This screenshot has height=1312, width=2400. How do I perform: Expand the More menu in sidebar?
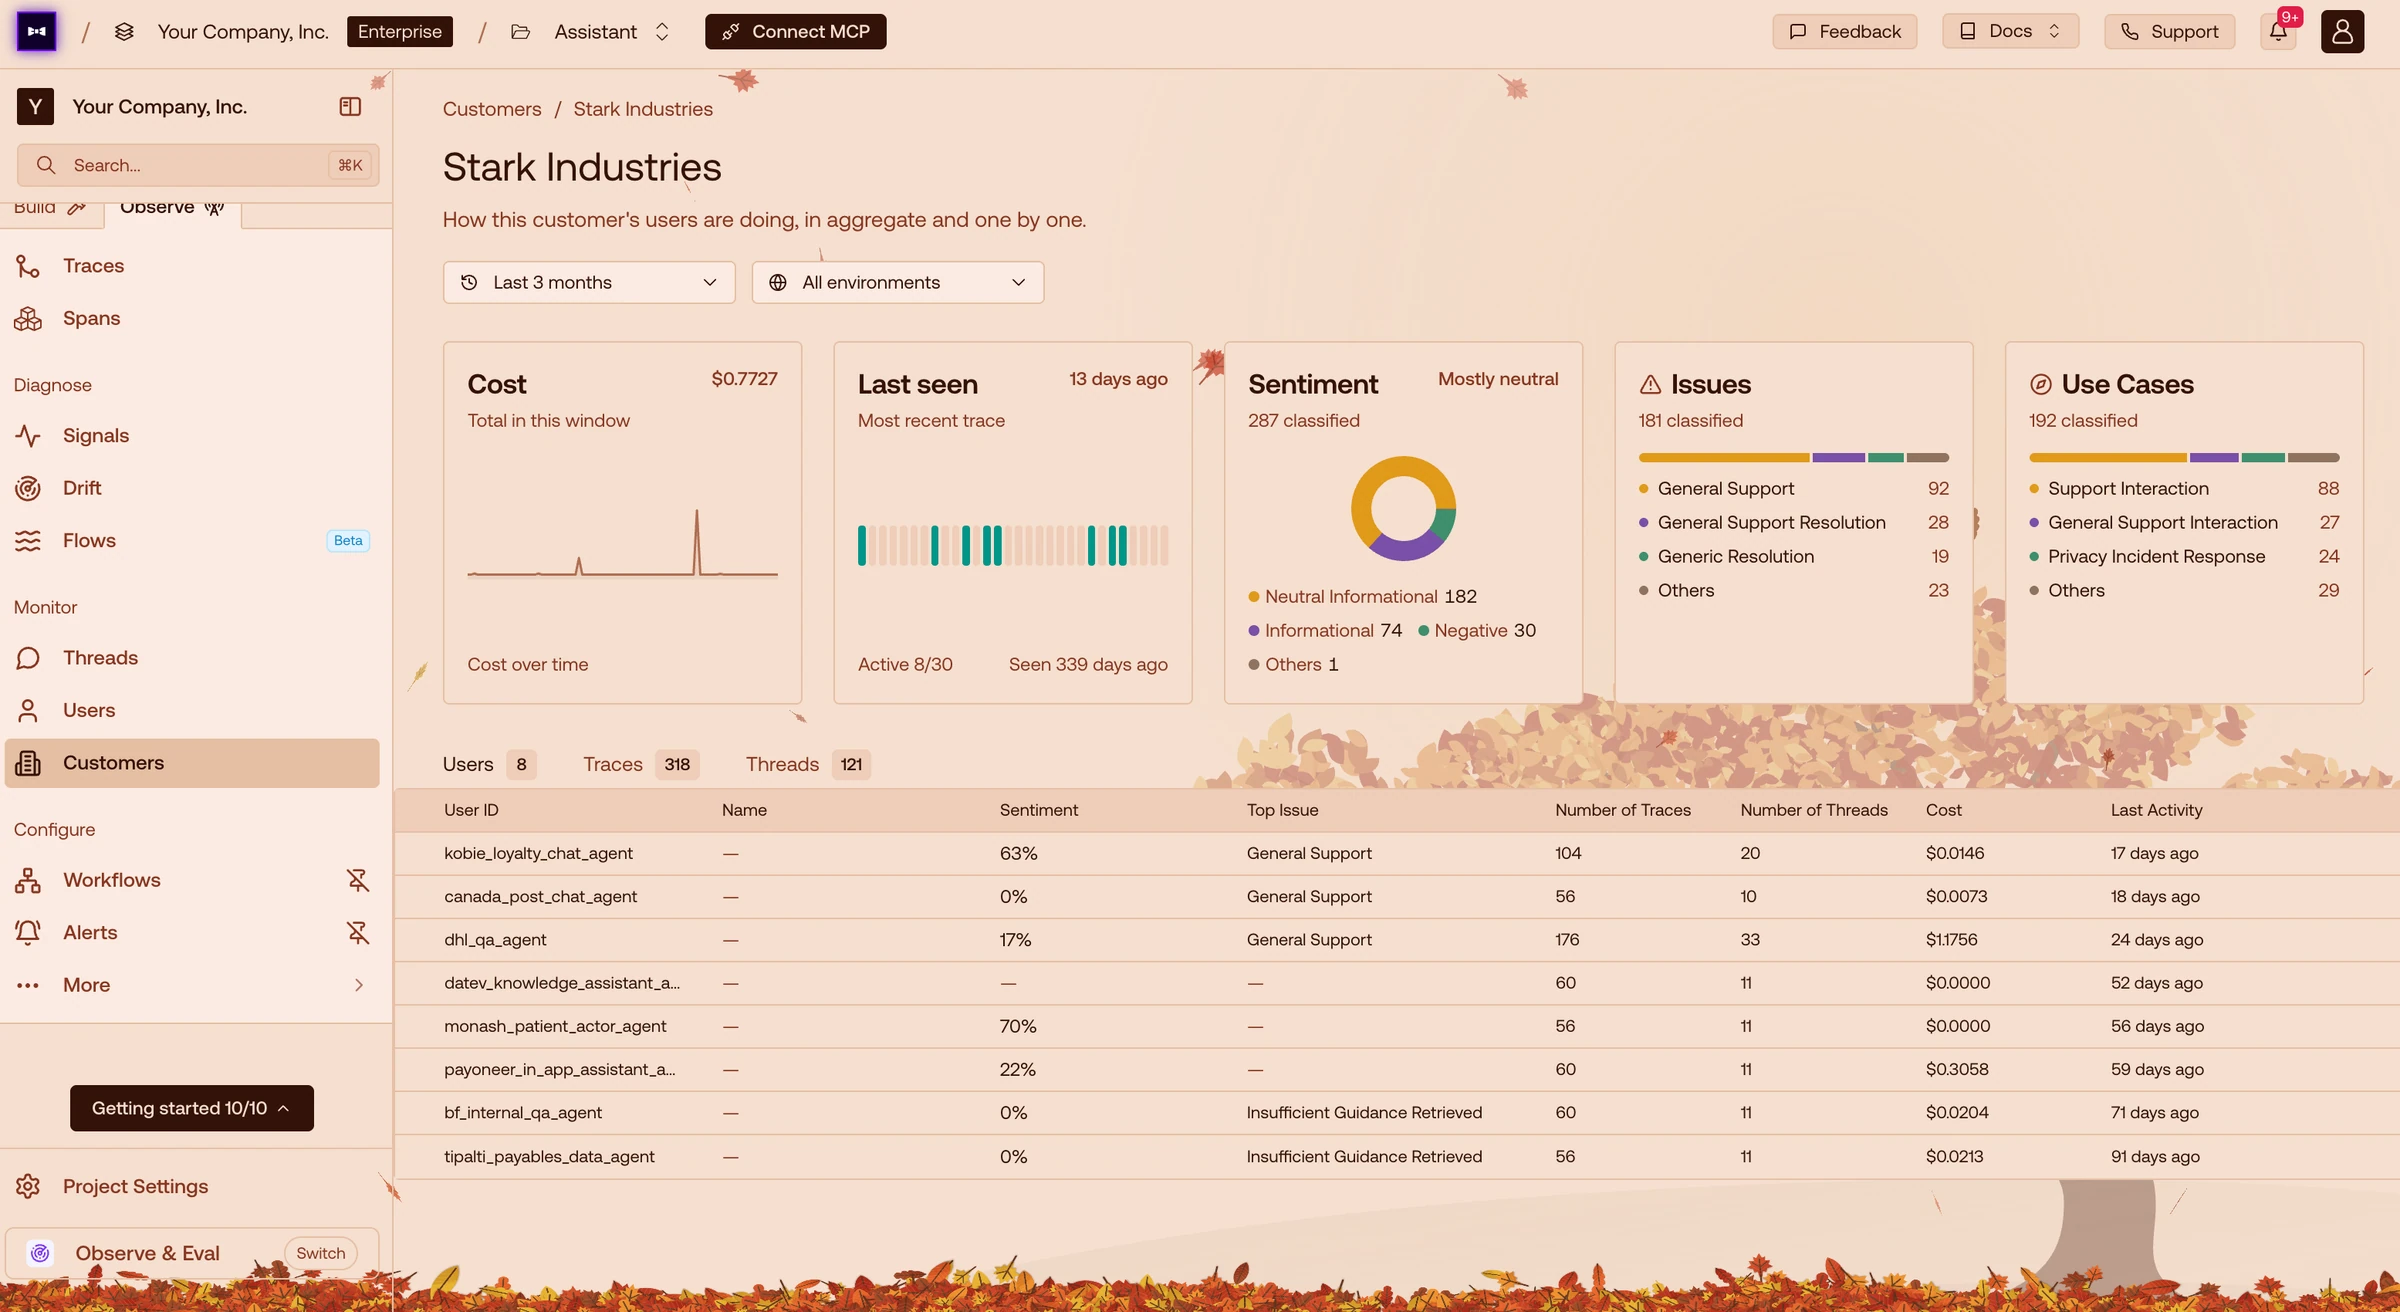192,985
